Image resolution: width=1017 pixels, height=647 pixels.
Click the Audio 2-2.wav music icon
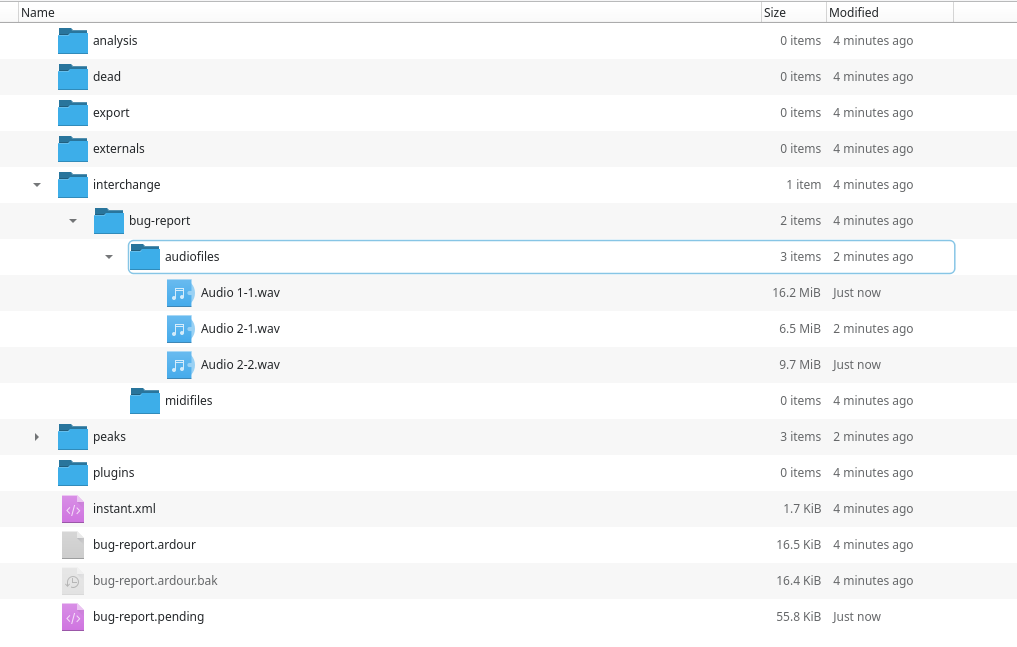pyautogui.click(x=180, y=365)
